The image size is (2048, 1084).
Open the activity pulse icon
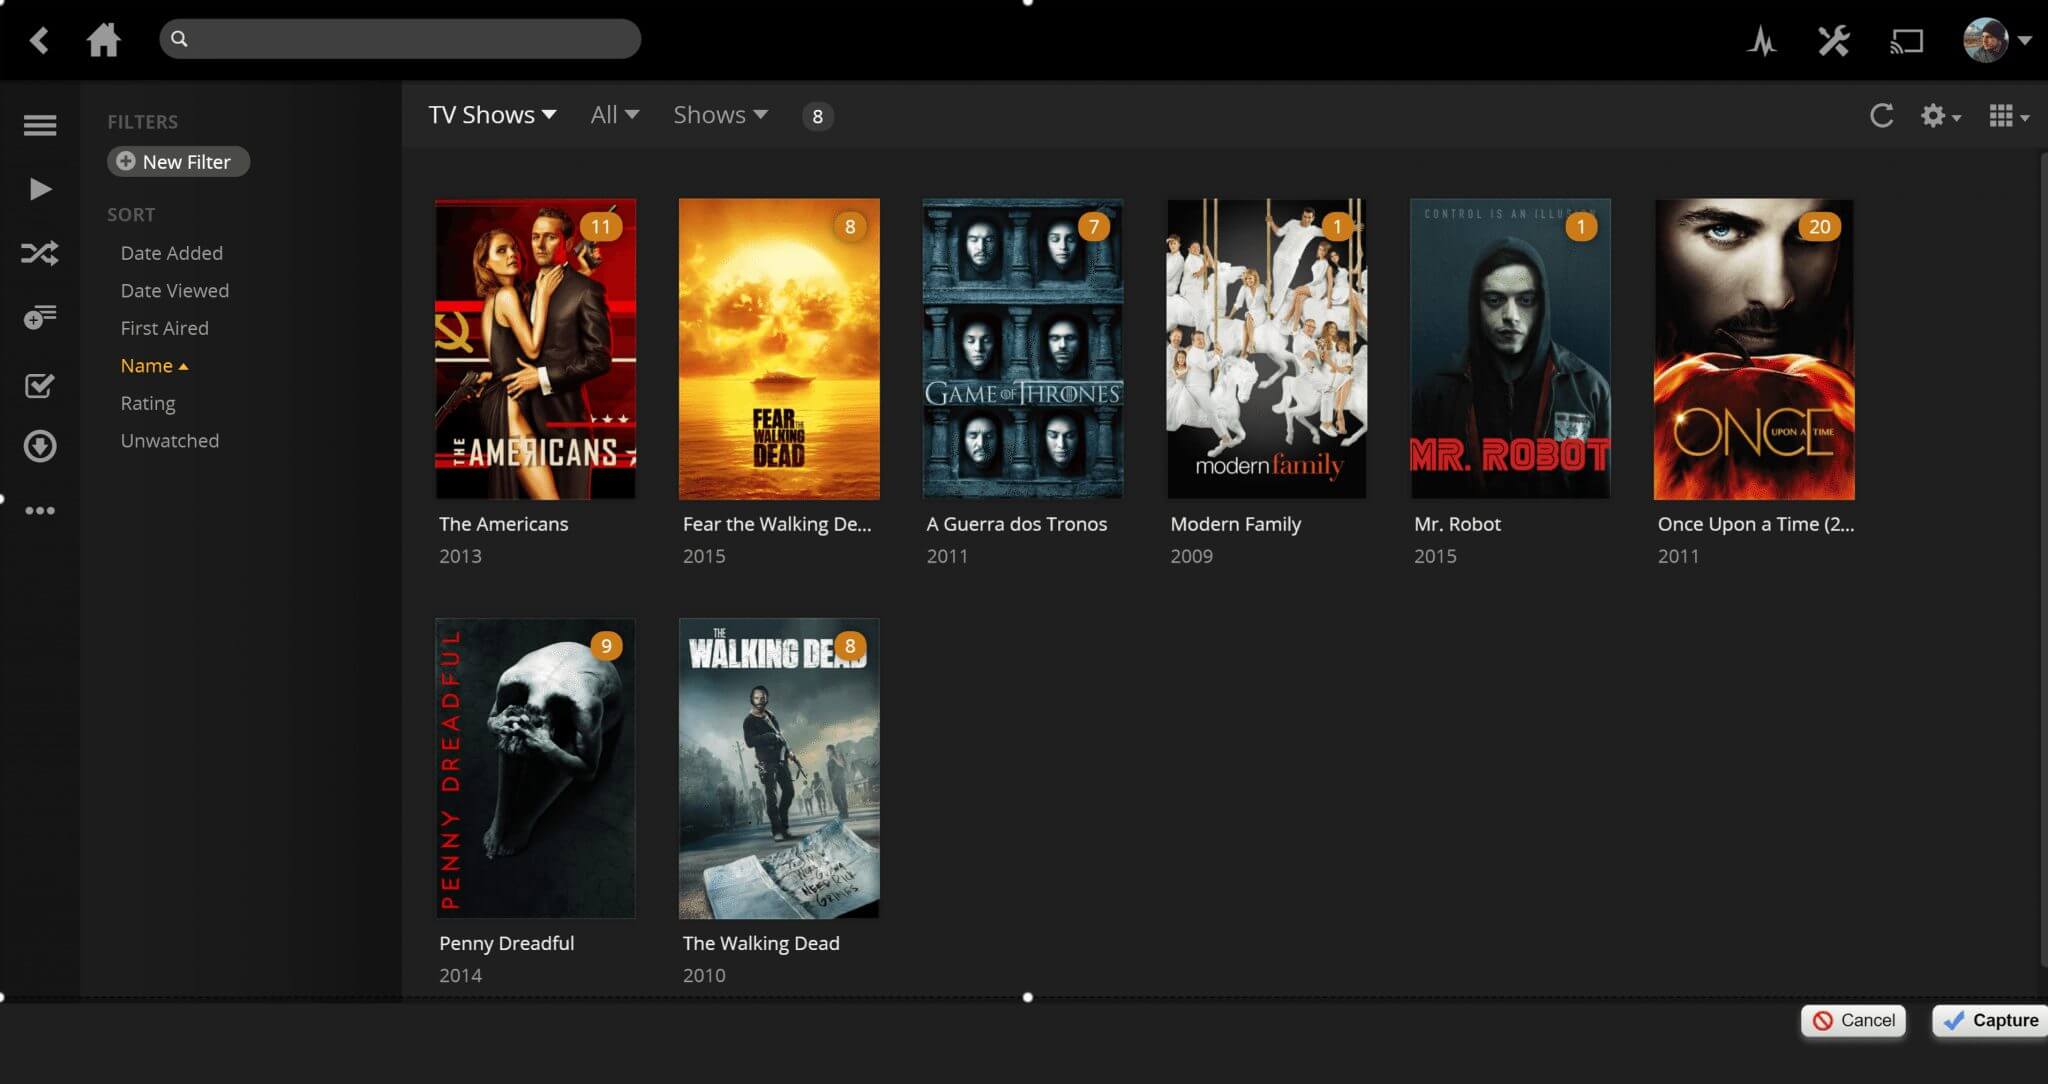point(1762,41)
